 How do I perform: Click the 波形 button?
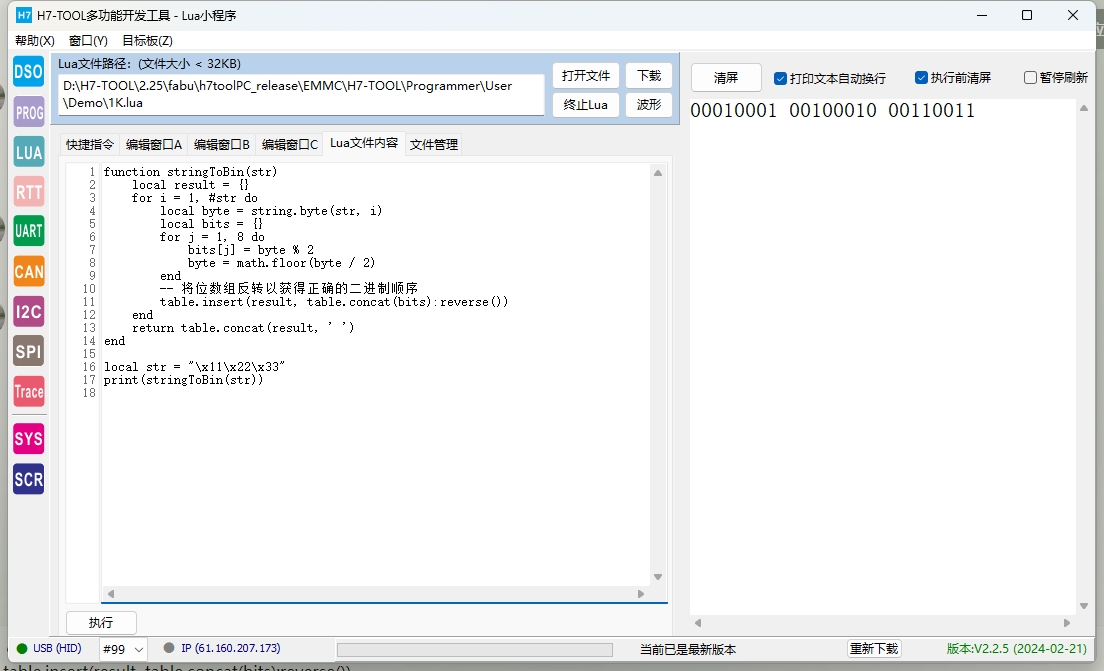pyautogui.click(x=648, y=104)
